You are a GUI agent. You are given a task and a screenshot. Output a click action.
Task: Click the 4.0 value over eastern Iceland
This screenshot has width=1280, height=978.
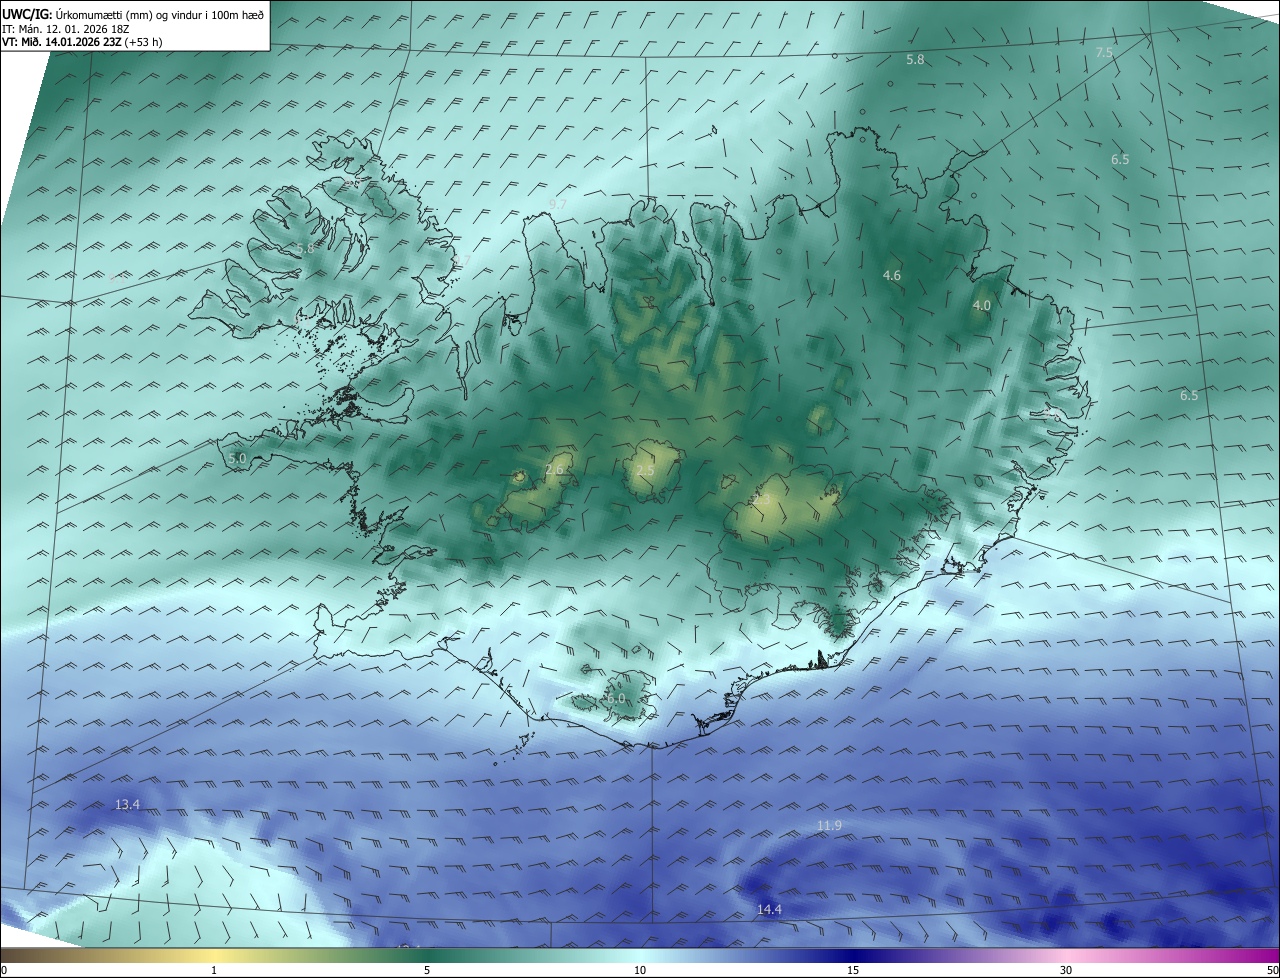tap(982, 305)
